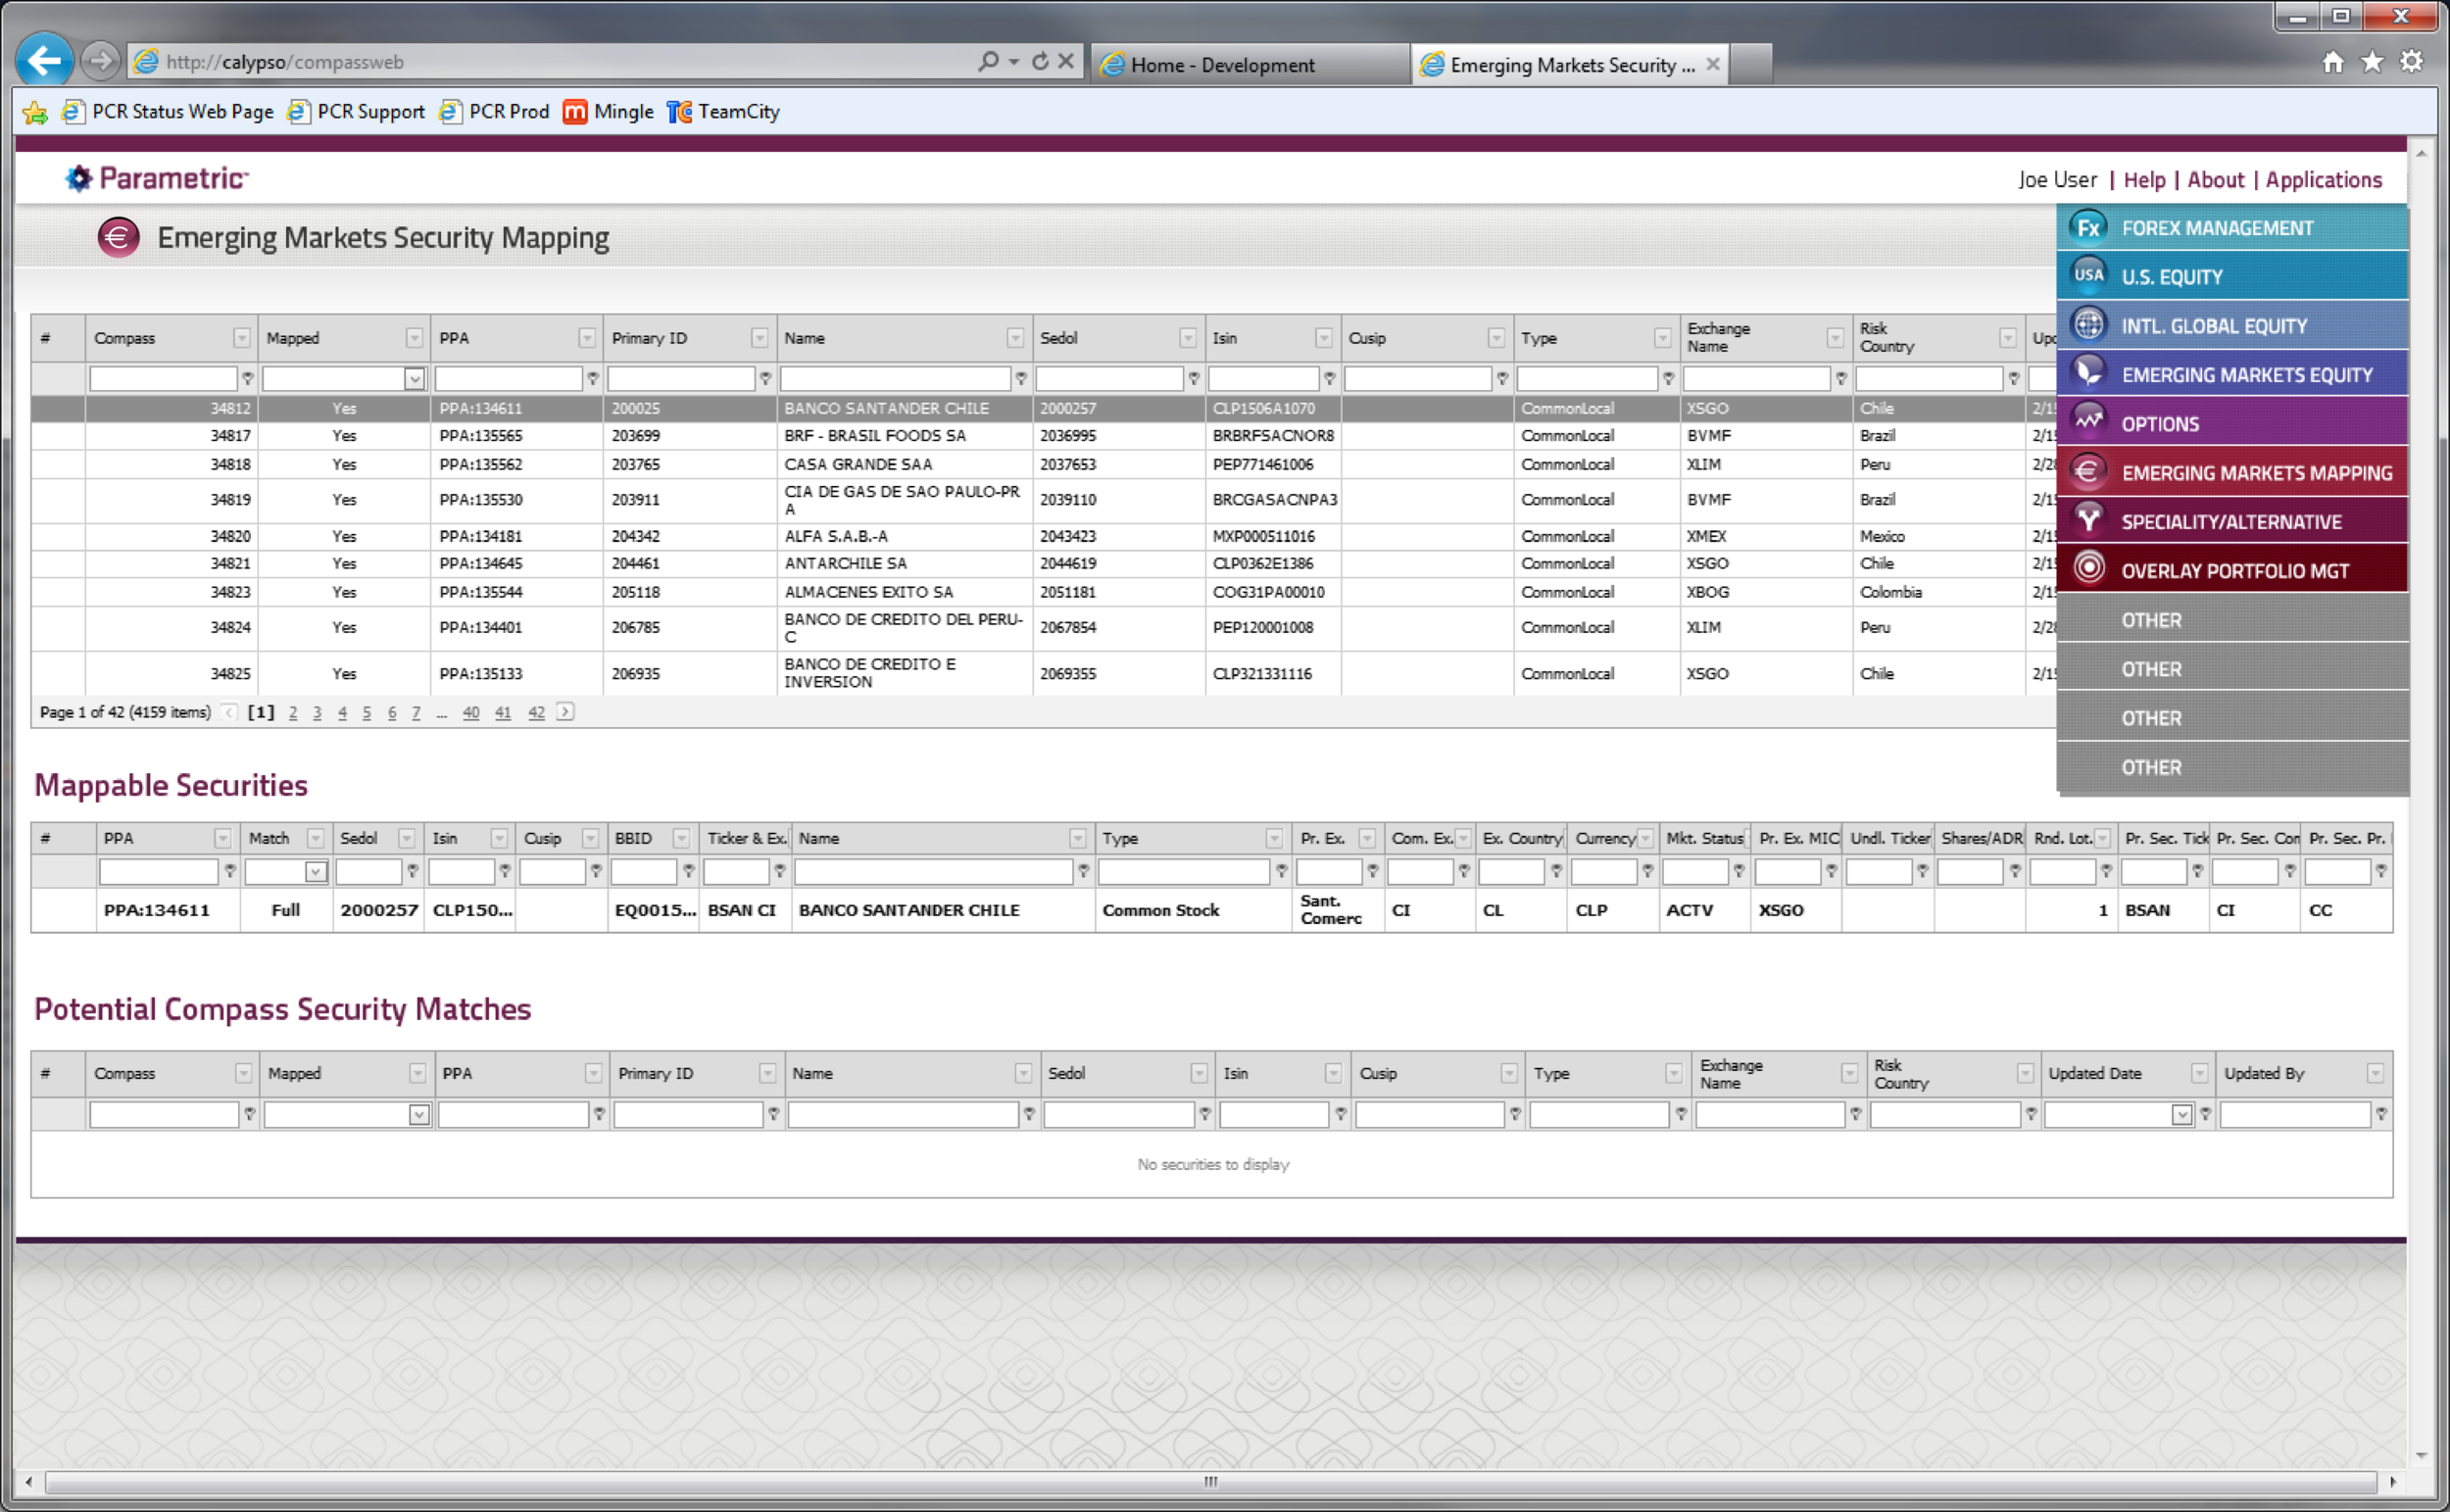The height and width of the screenshot is (1512, 2450).
Task: Open the TeamCity favorites bar icon
Action: tap(680, 112)
